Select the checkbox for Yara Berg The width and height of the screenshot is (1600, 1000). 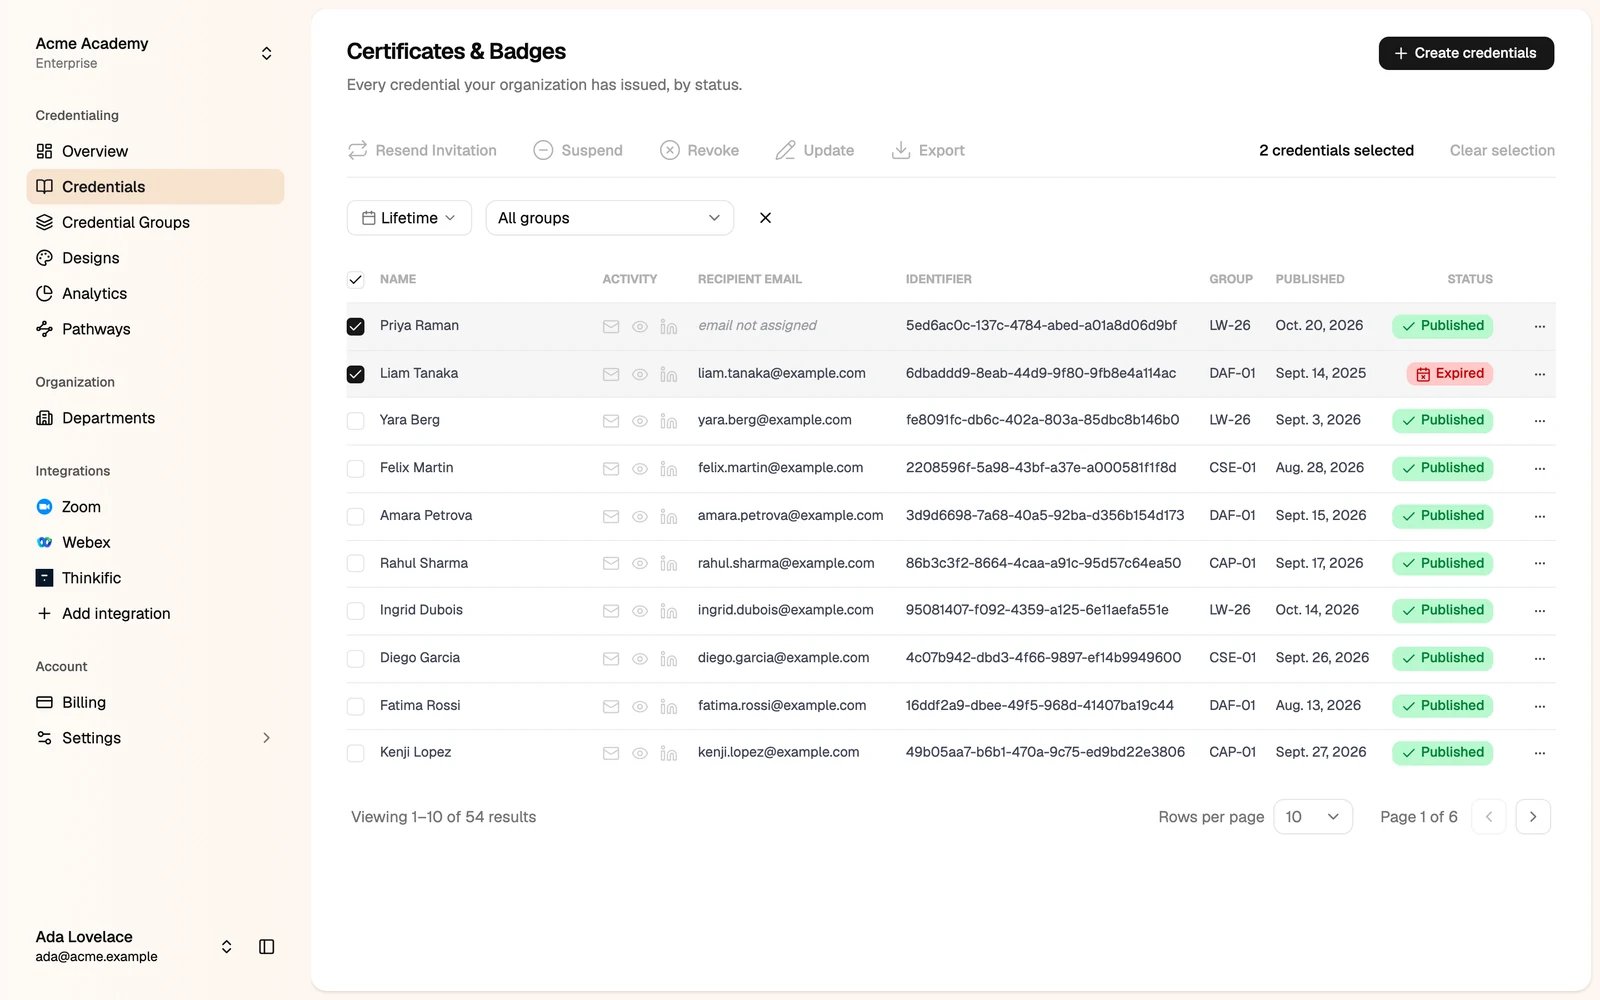click(x=355, y=421)
